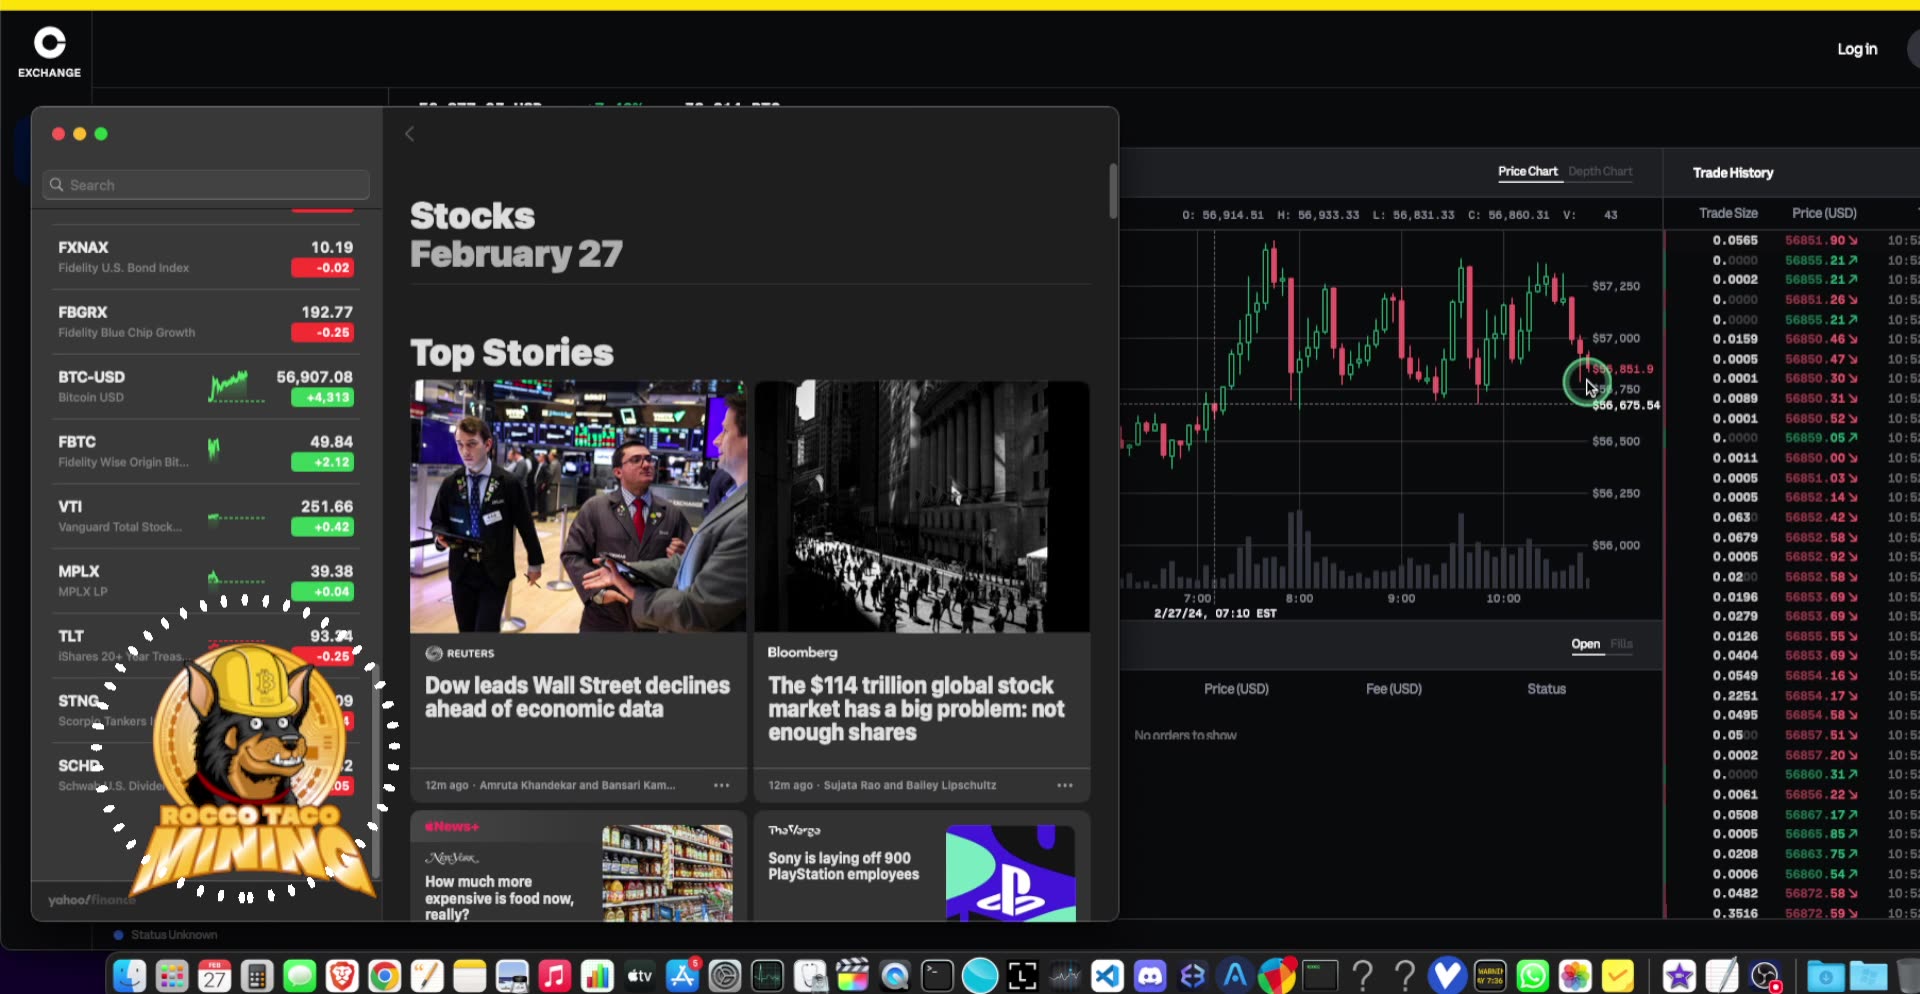This screenshot has height=994, width=1920.
Task: Open WhatsApp from the dock
Action: [1535, 974]
